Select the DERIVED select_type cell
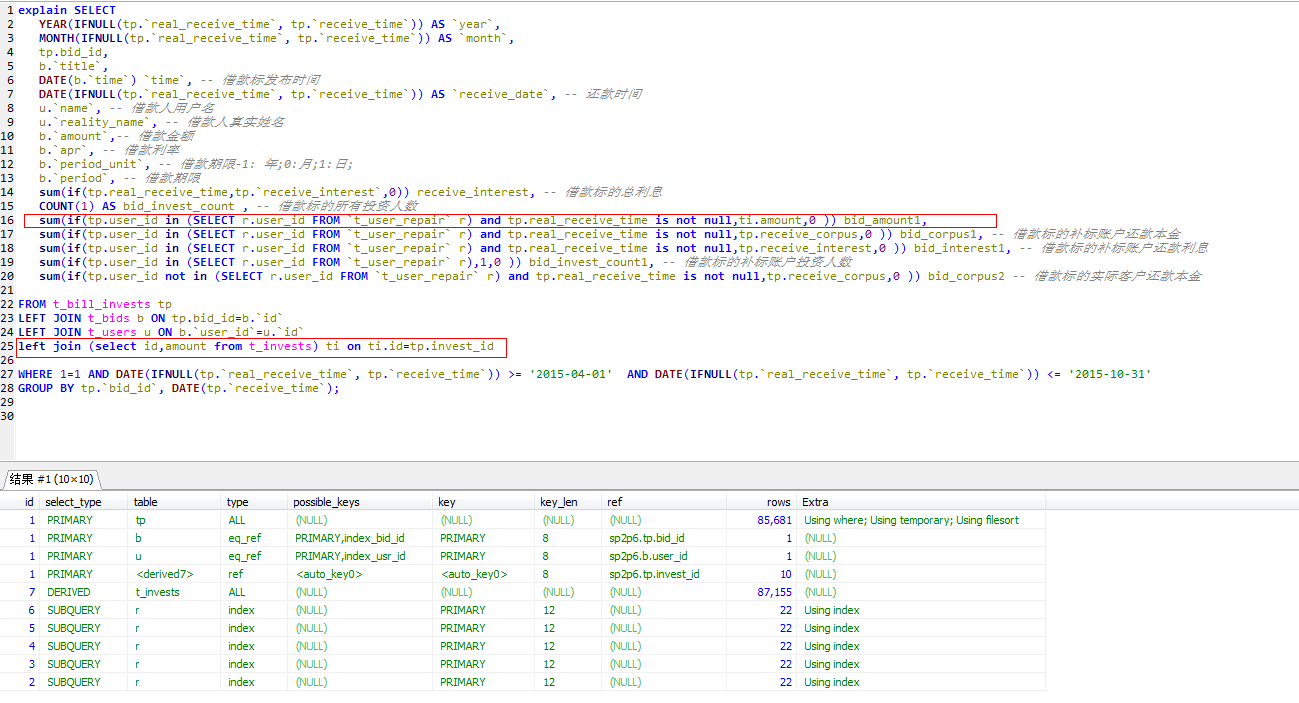The width and height of the screenshot is (1299, 703). 69,592
